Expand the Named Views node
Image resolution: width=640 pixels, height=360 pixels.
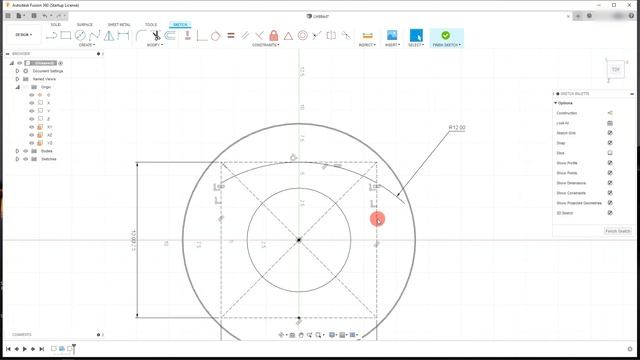tap(17, 79)
